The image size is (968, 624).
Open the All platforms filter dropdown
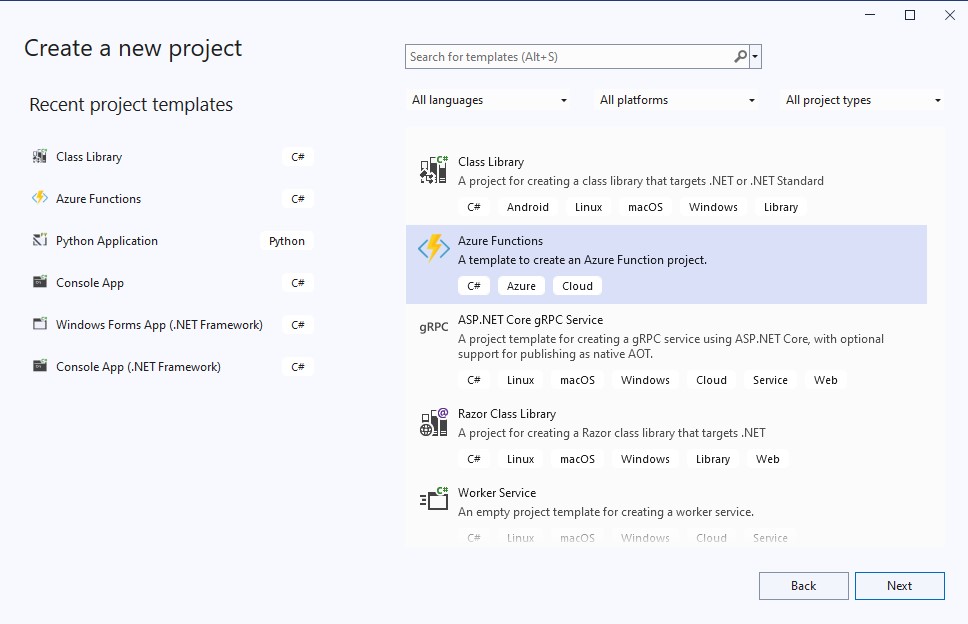tap(677, 100)
